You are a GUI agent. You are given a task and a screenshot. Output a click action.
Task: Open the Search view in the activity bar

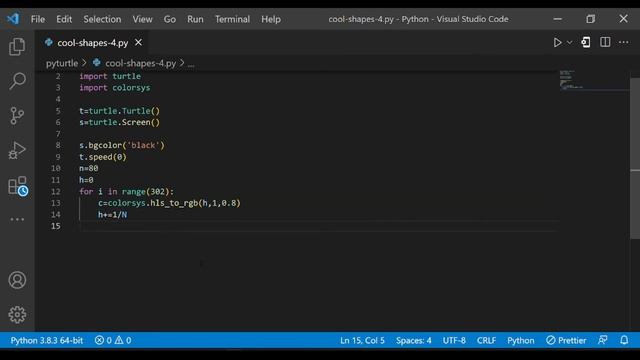point(17,81)
